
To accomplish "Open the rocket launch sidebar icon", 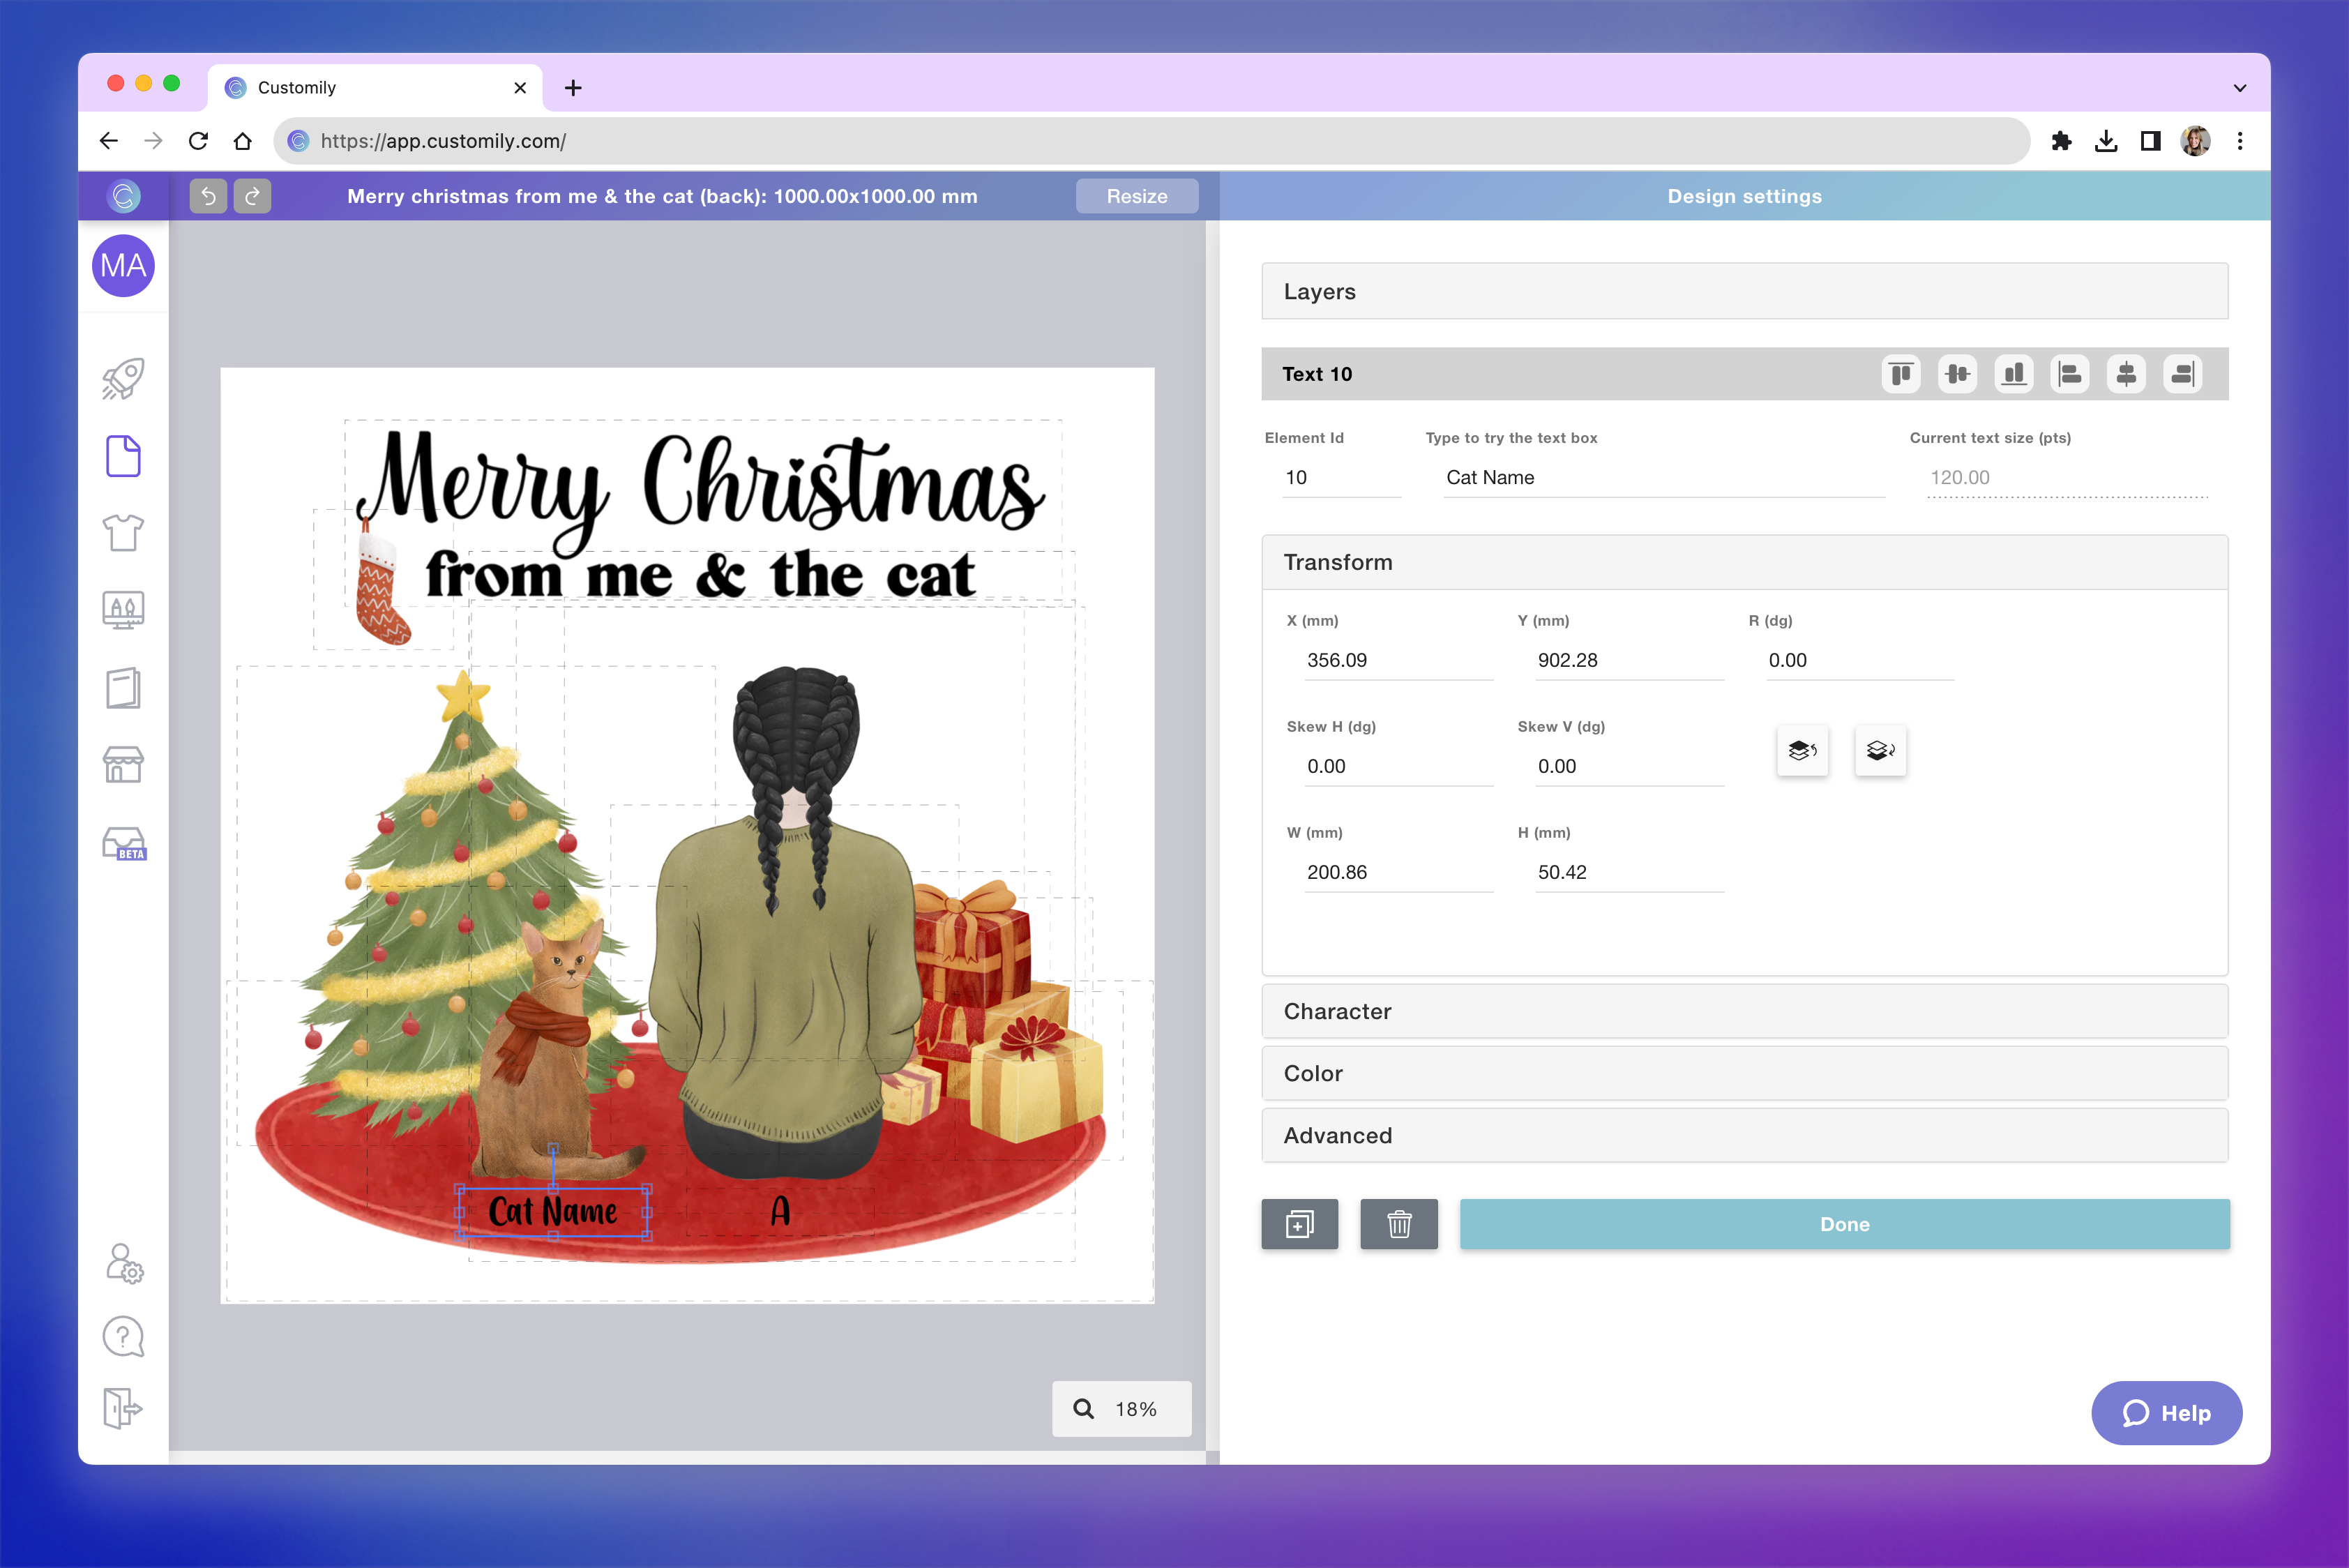I will pos(123,380).
